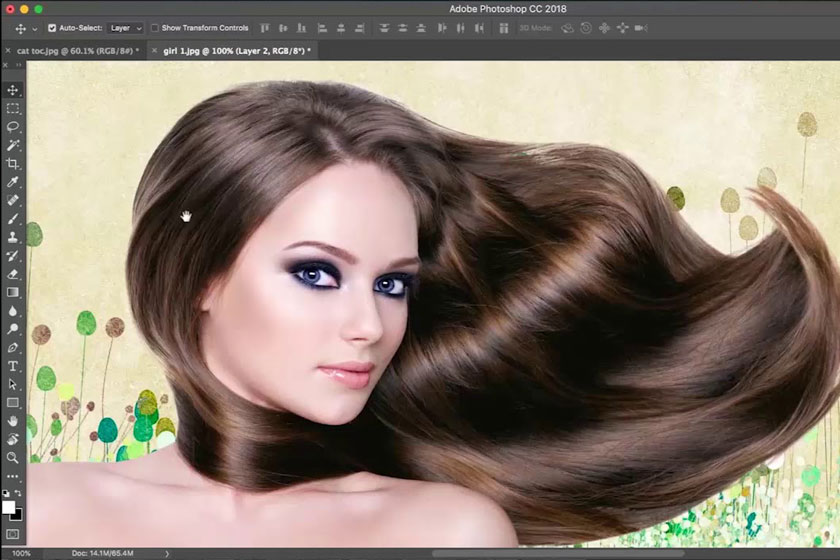Select the Move tool in the toolbox
Viewport: 840px width, 560px height.
[13, 90]
